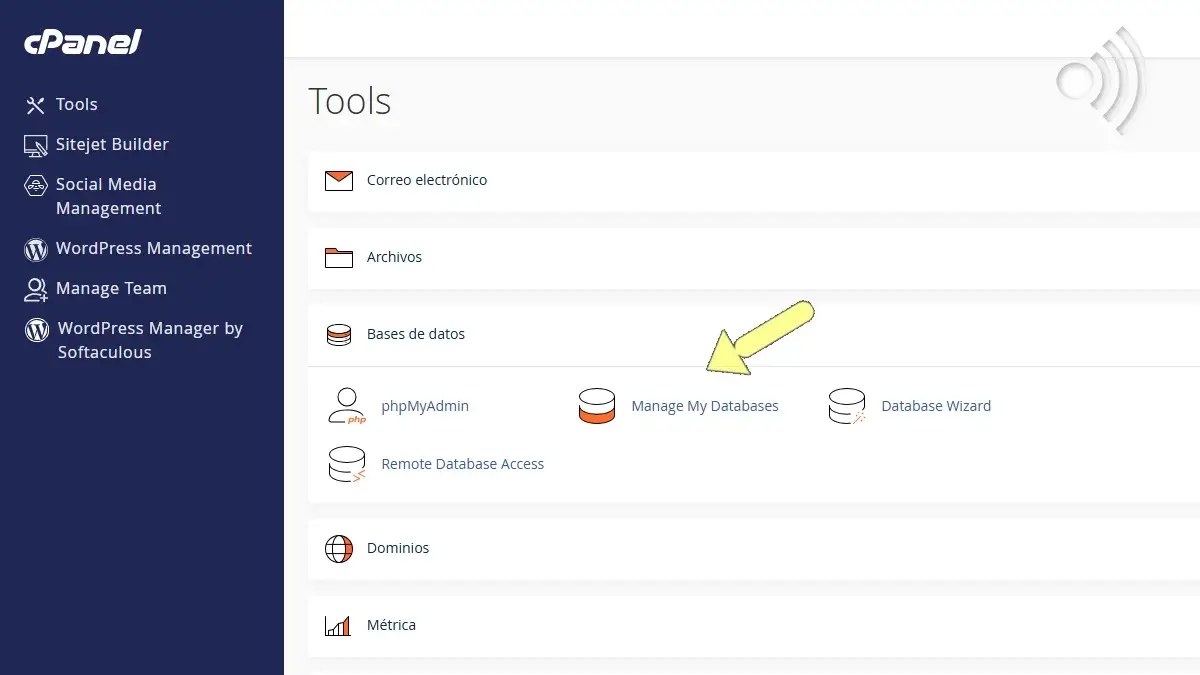
Task: Click the Manage My Databases database icon
Action: coord(597,405)
